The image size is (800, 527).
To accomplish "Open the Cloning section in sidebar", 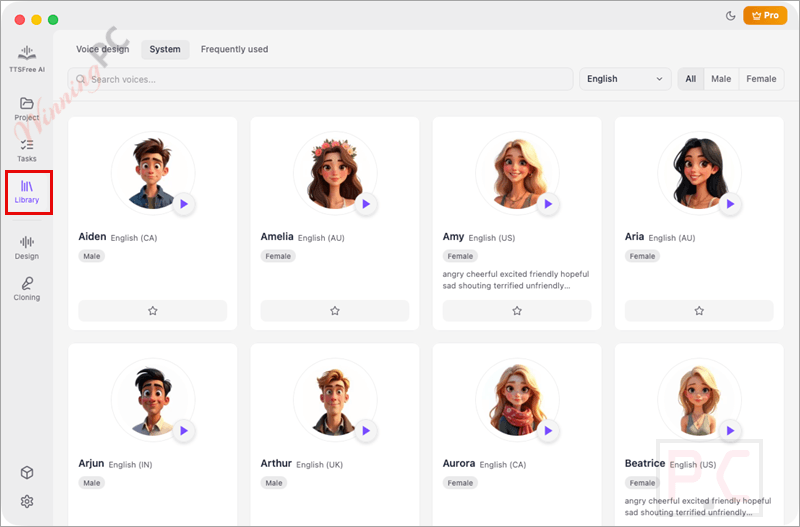I will [x=27, y=289].
